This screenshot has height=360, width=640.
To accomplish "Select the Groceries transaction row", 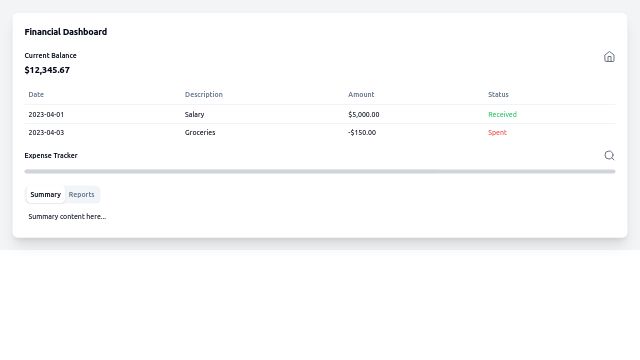I will click(x=320, y=132).
